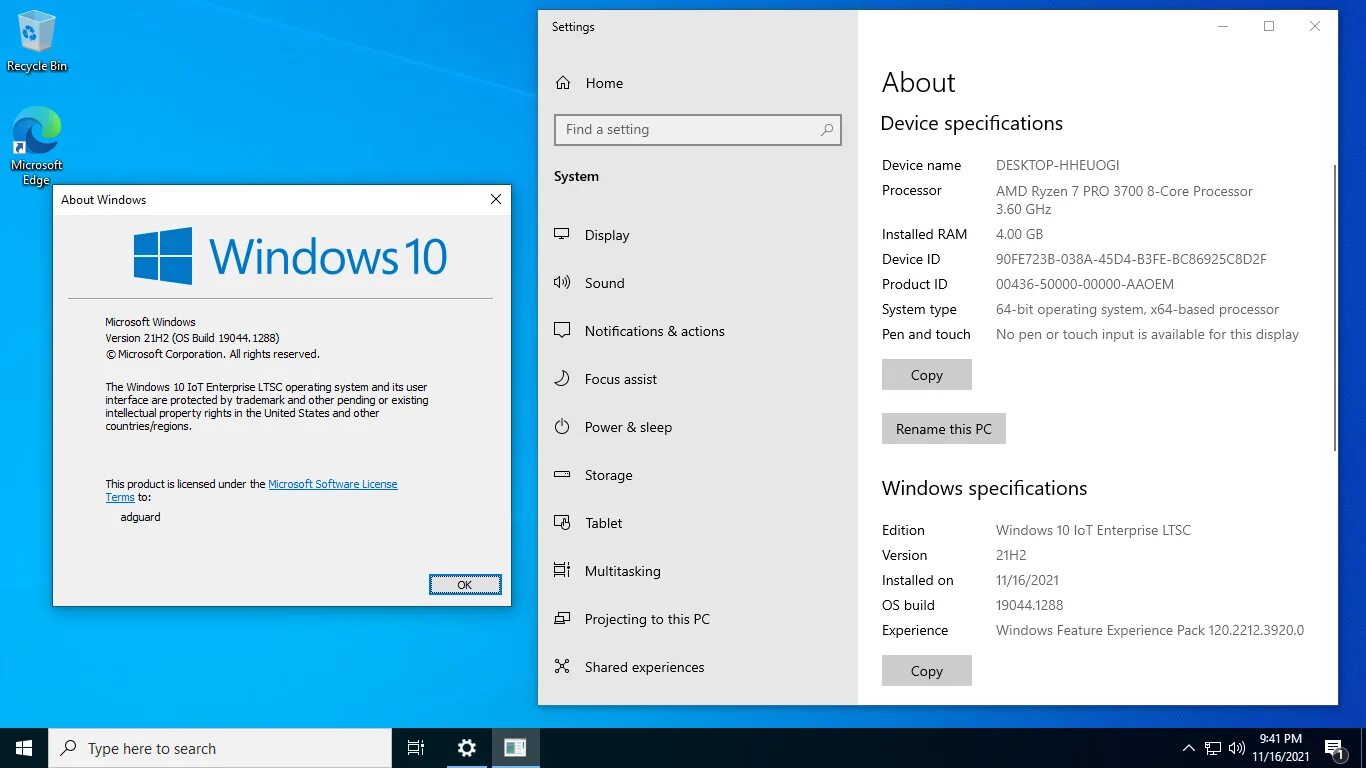Click the Windows Feature Experience Pack text
Image resolution: width=1366 pixels, height=768 pixels.
pos(1150,630)
